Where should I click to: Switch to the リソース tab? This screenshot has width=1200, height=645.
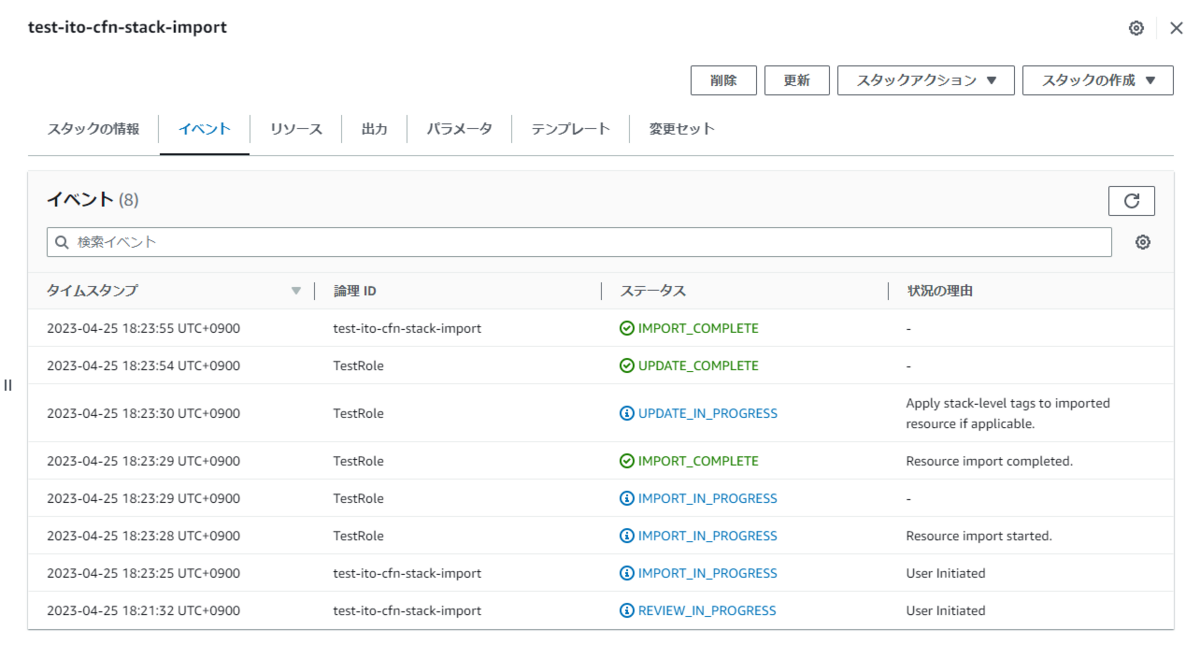tap(294, 128)
